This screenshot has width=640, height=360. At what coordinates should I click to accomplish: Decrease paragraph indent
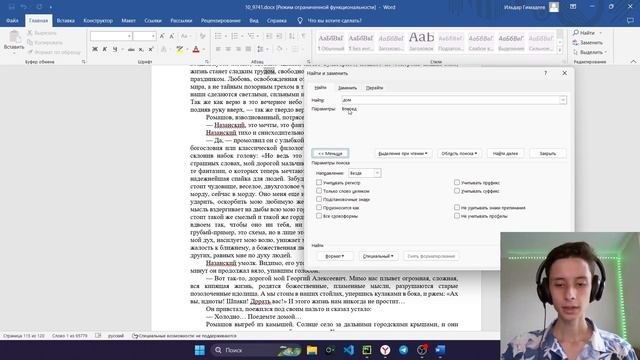point(269,36)
